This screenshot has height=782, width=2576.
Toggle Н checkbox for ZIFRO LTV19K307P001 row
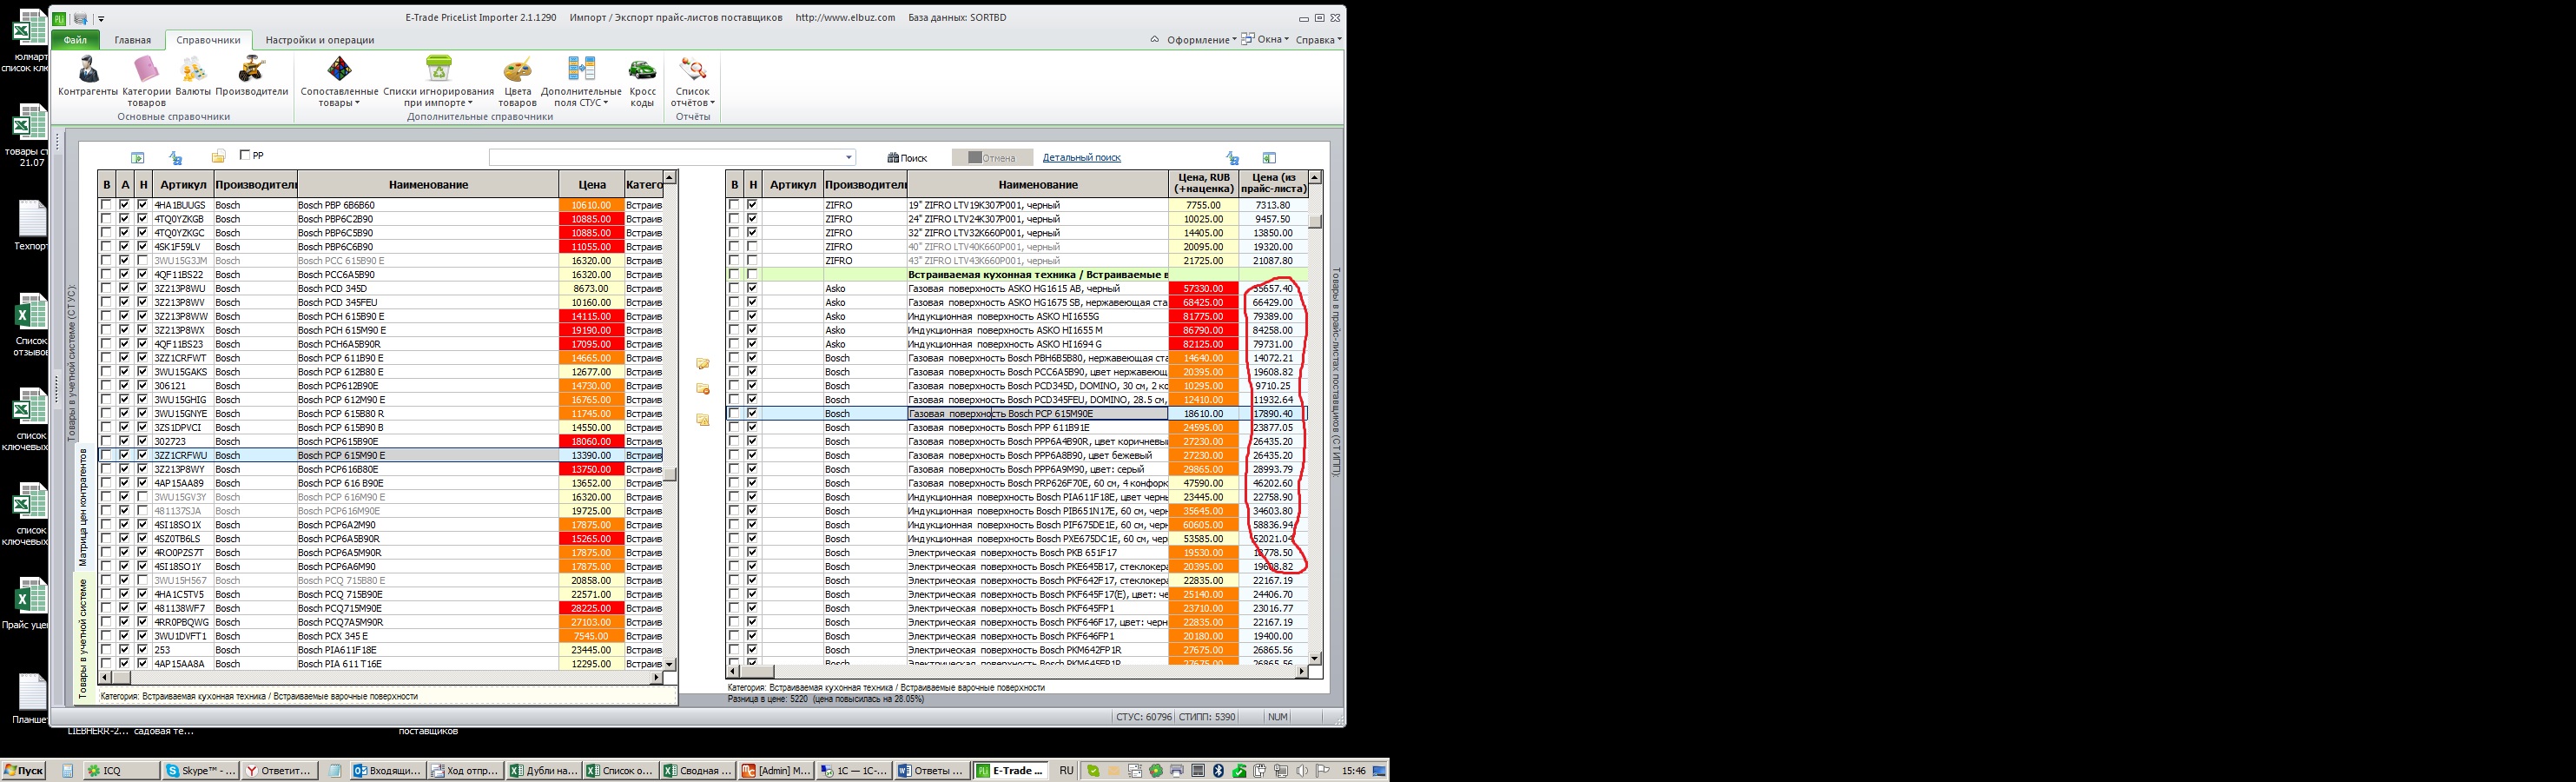click(752, 205)
